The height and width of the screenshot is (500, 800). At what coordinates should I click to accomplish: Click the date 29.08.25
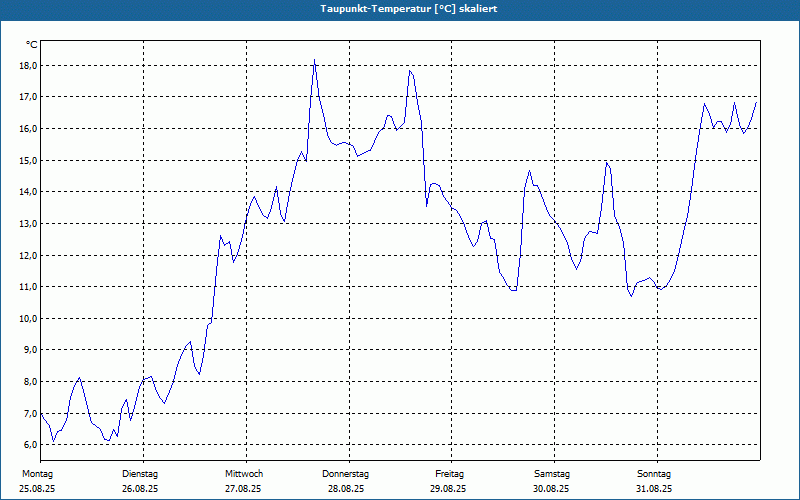(448, 489)
